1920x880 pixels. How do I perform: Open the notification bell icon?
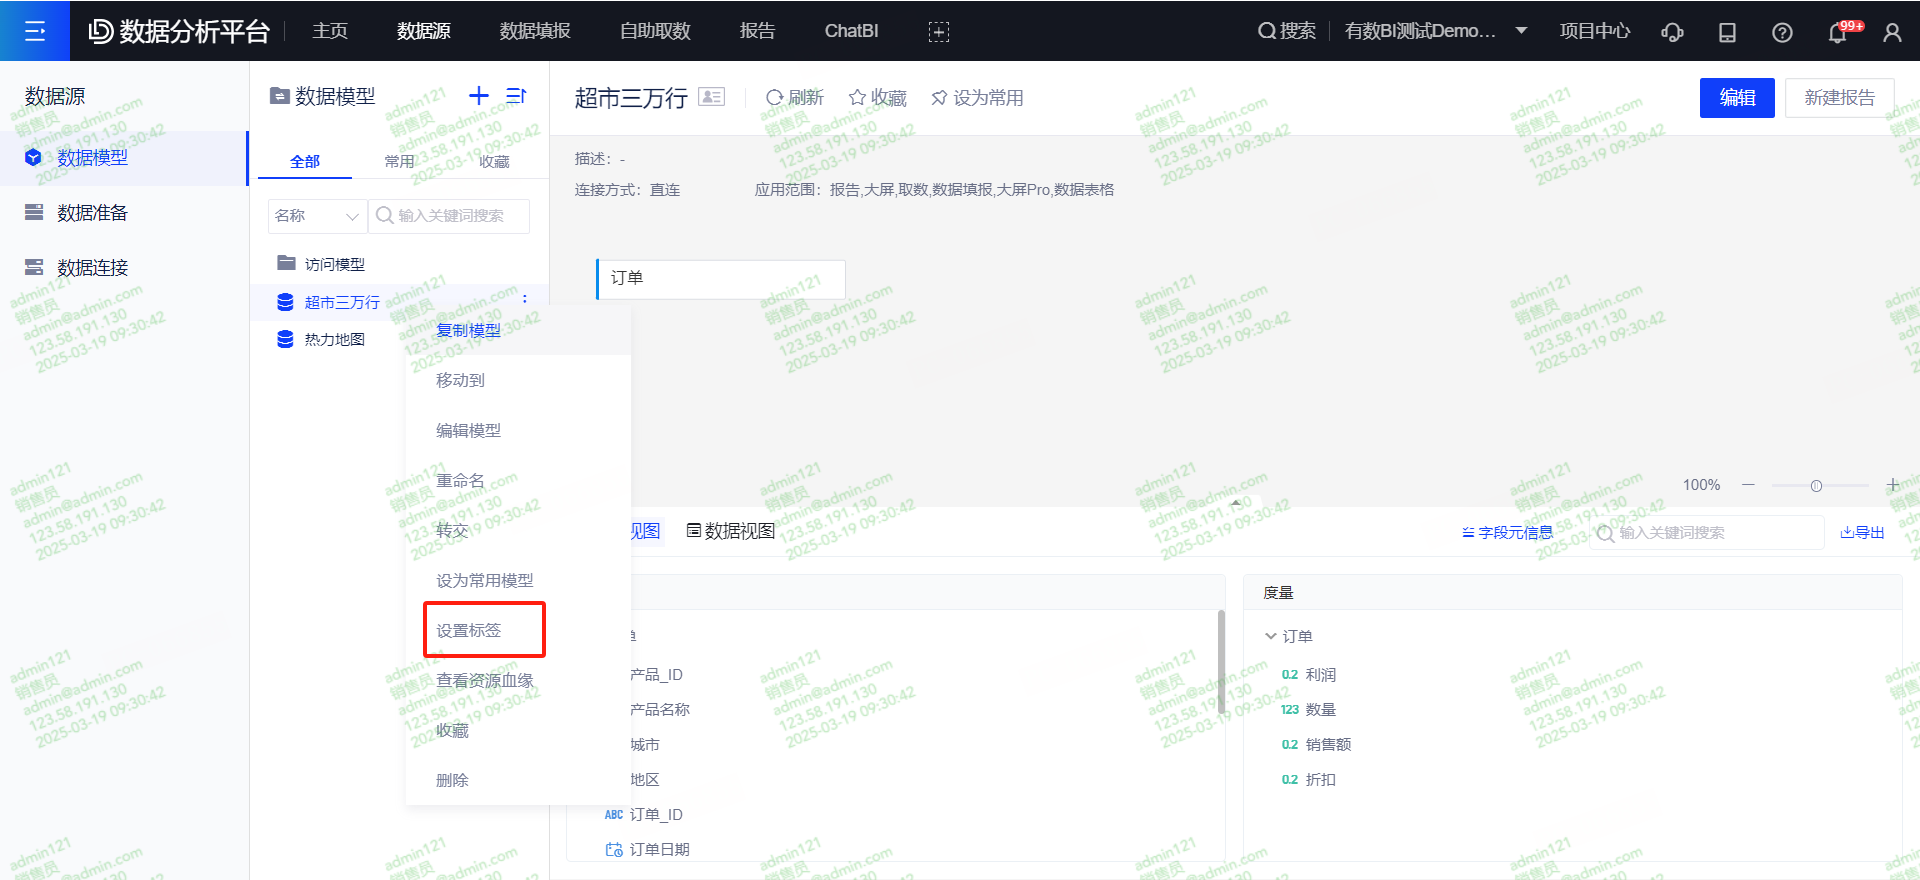tap(1837, 32)
